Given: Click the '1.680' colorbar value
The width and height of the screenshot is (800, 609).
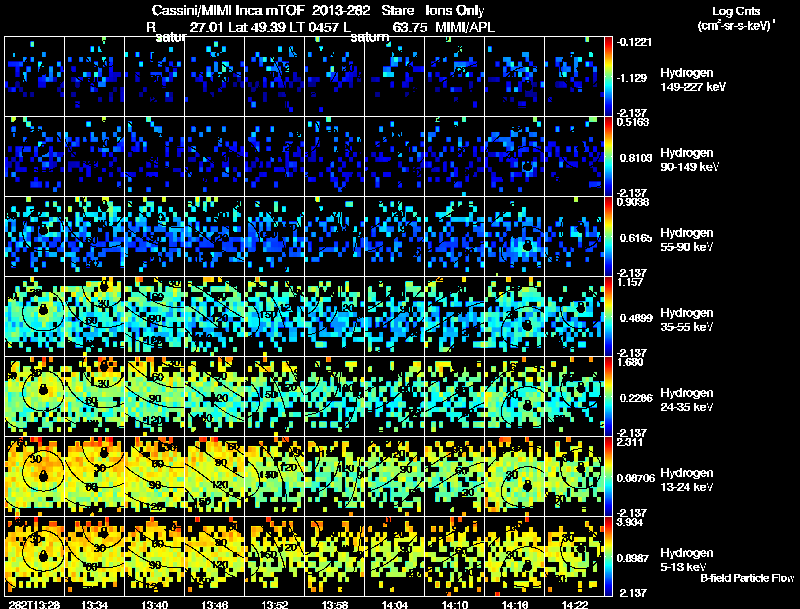Looking at the screenshot, I should coord(630,362).
